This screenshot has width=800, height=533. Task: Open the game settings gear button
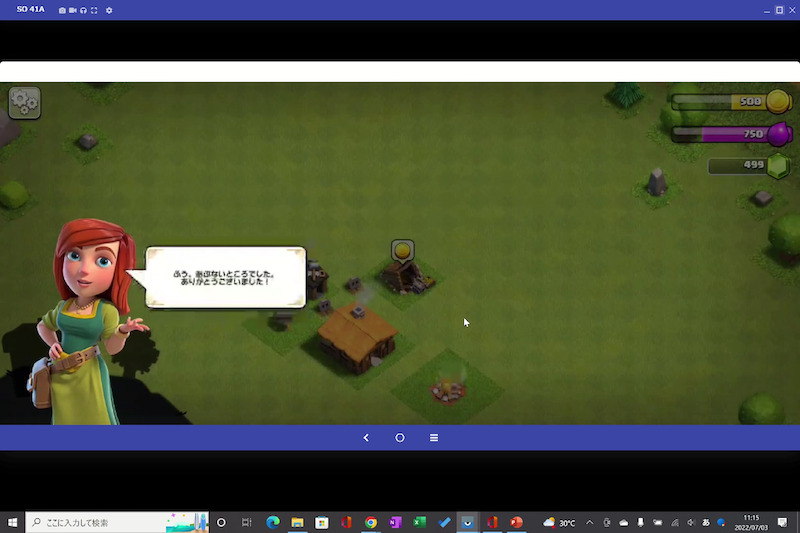coord(24,102)
